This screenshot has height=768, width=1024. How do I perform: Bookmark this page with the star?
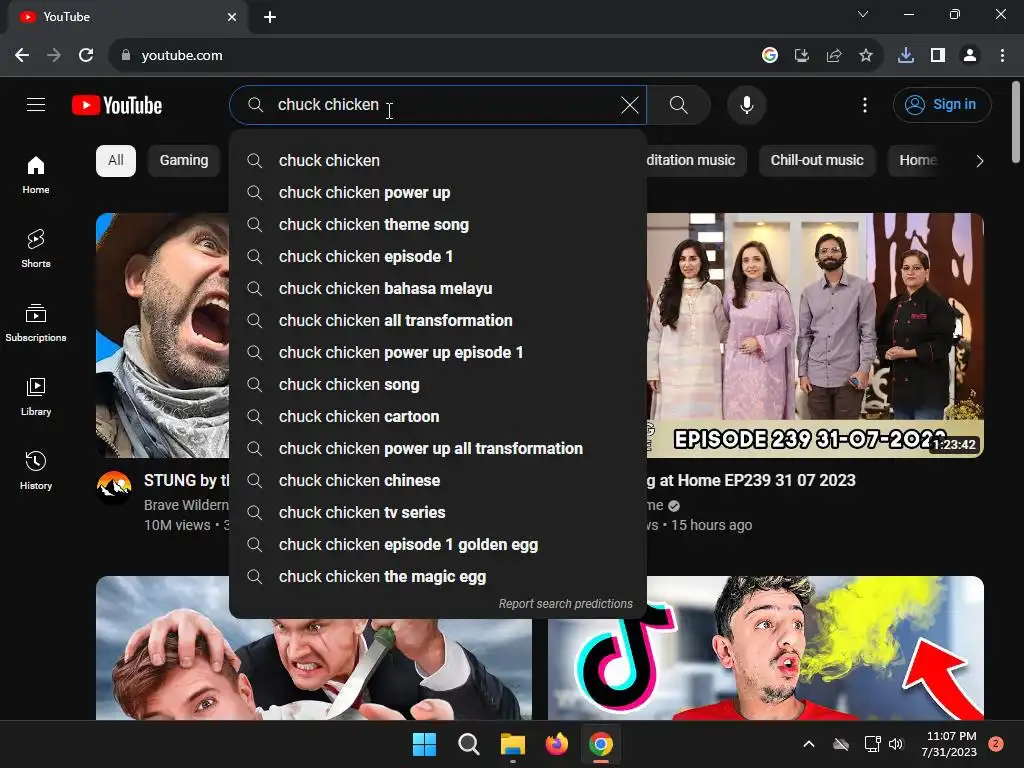point(866,56)
